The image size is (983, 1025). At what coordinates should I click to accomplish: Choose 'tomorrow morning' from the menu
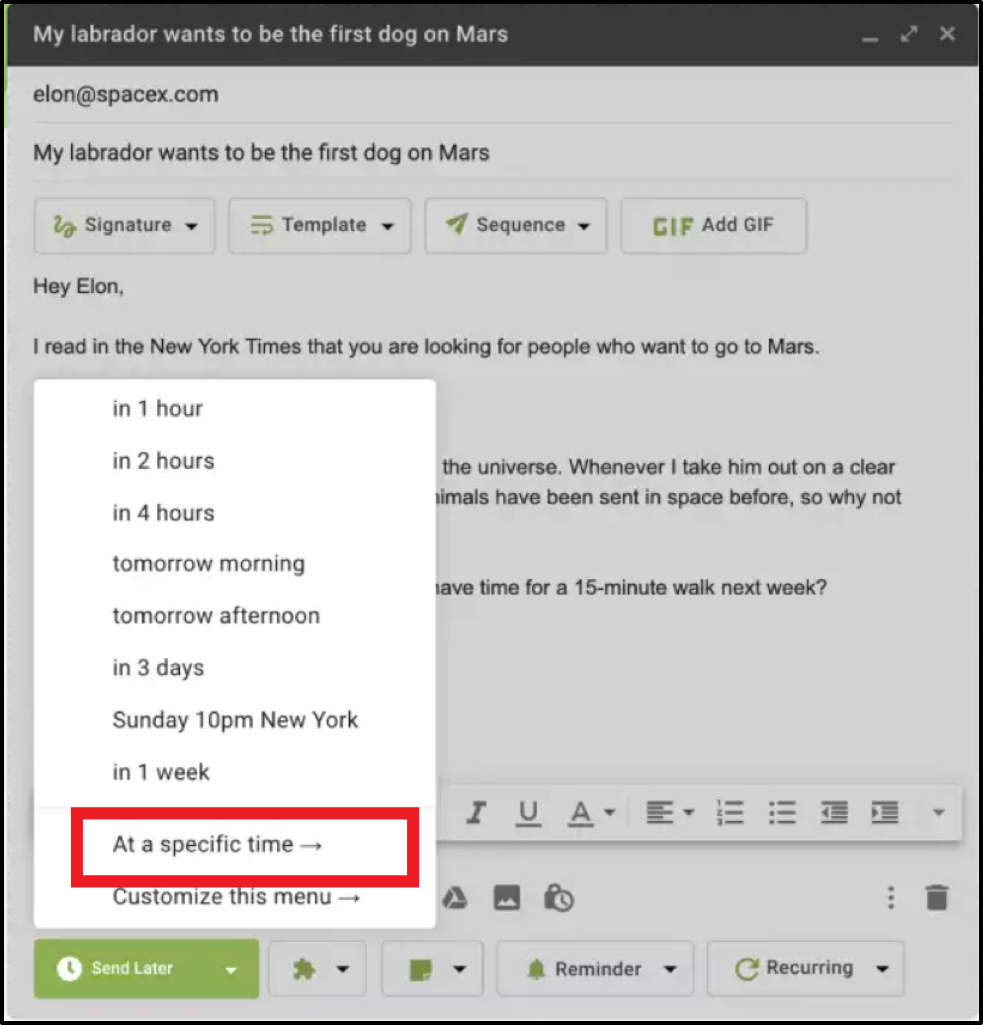coord(208,564)
